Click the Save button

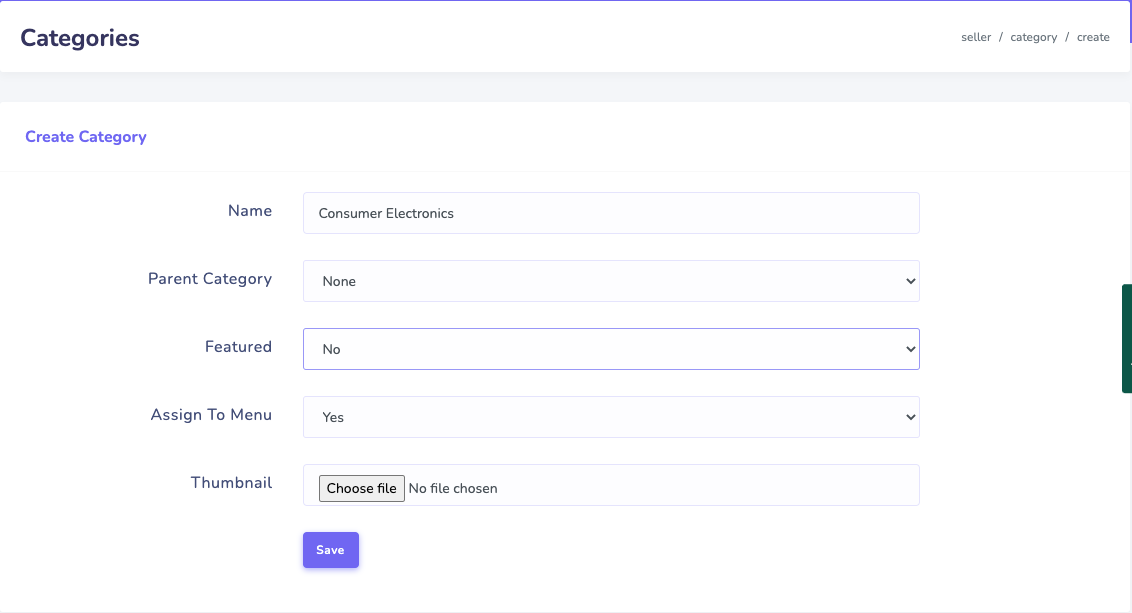(x=330, y=550)
